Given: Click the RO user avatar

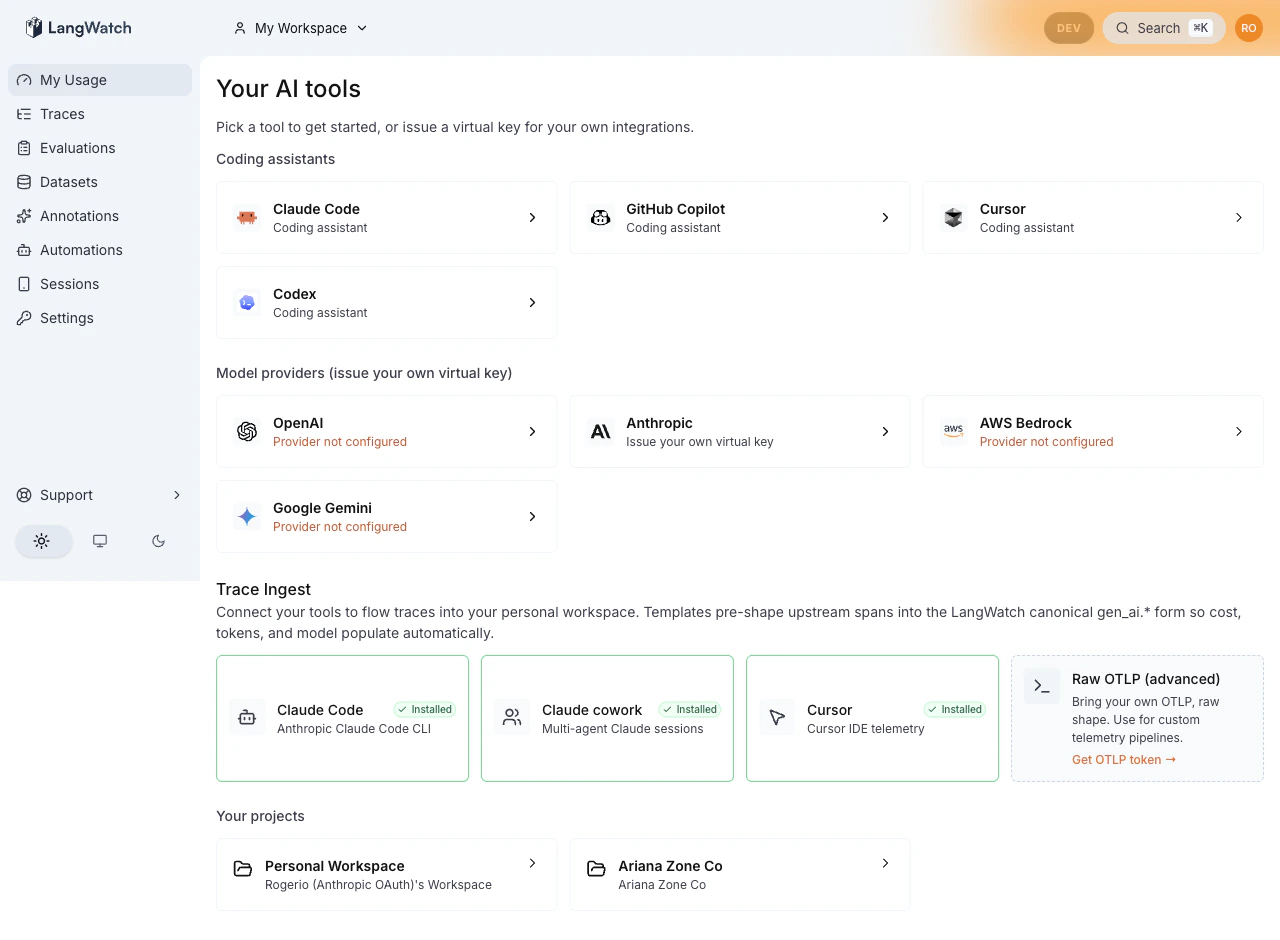Looking at the screenshot, I should (x=1249, y=28).
